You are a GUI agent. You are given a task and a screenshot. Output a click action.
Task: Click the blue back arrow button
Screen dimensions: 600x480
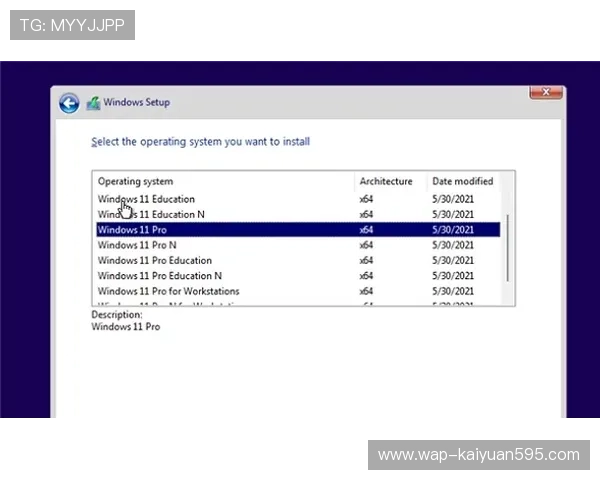click(69, 103)
